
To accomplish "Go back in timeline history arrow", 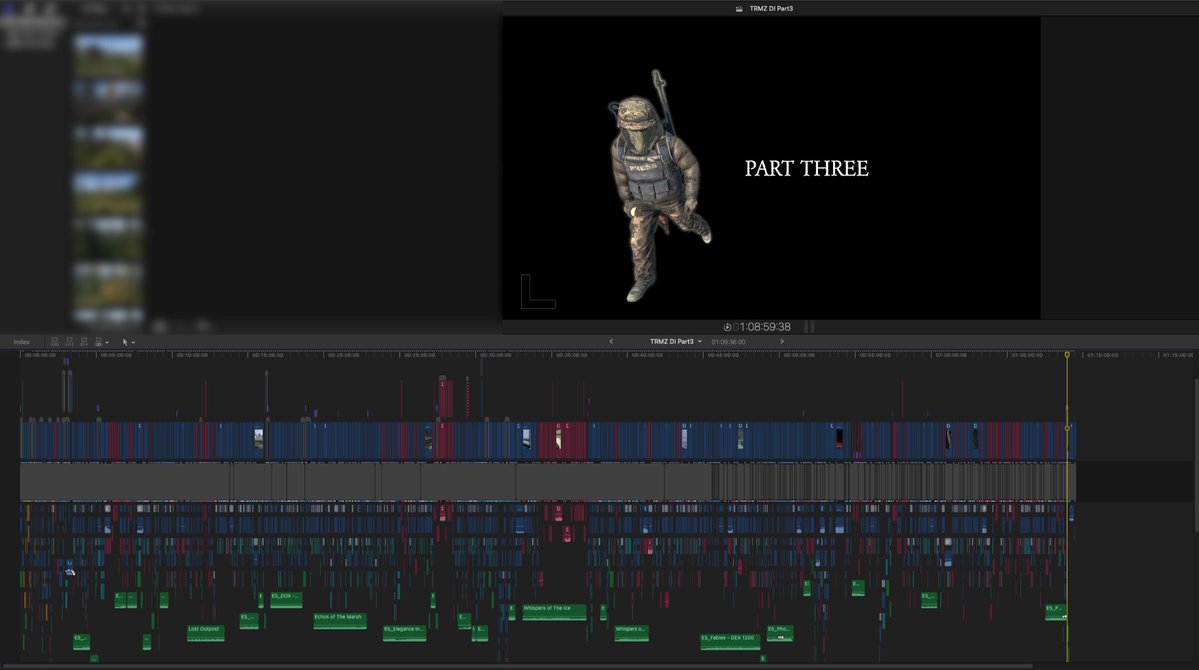I will (611, 341).
